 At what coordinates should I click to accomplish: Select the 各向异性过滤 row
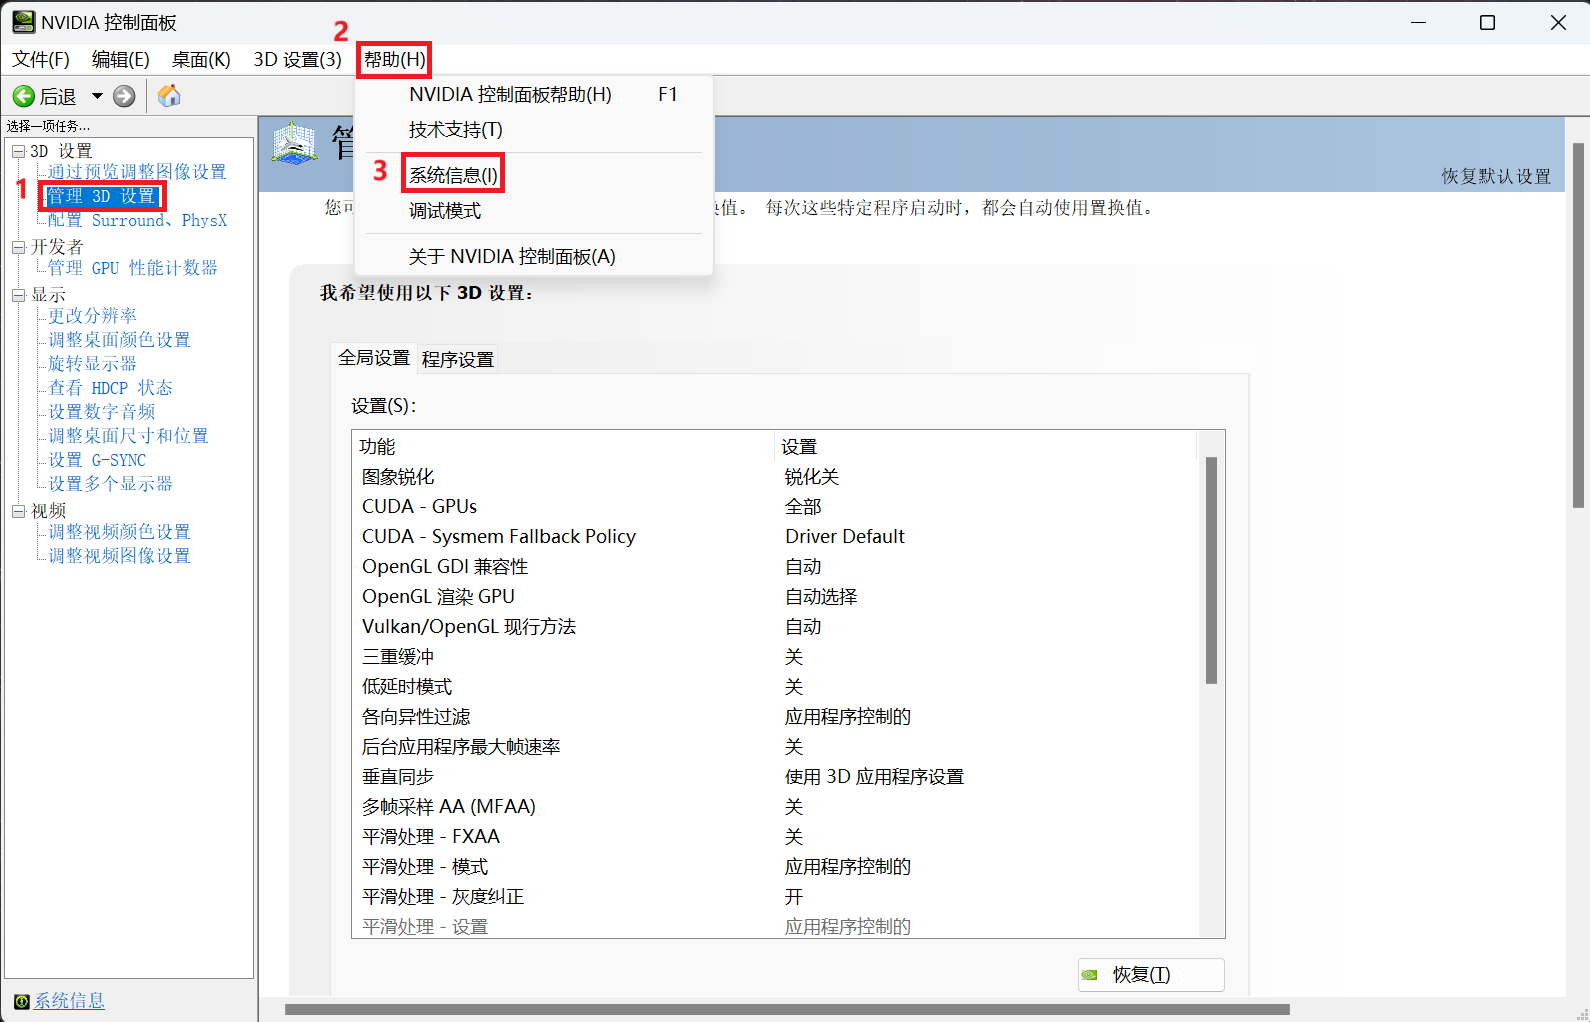pyautogui.click(x=775, y=717)
